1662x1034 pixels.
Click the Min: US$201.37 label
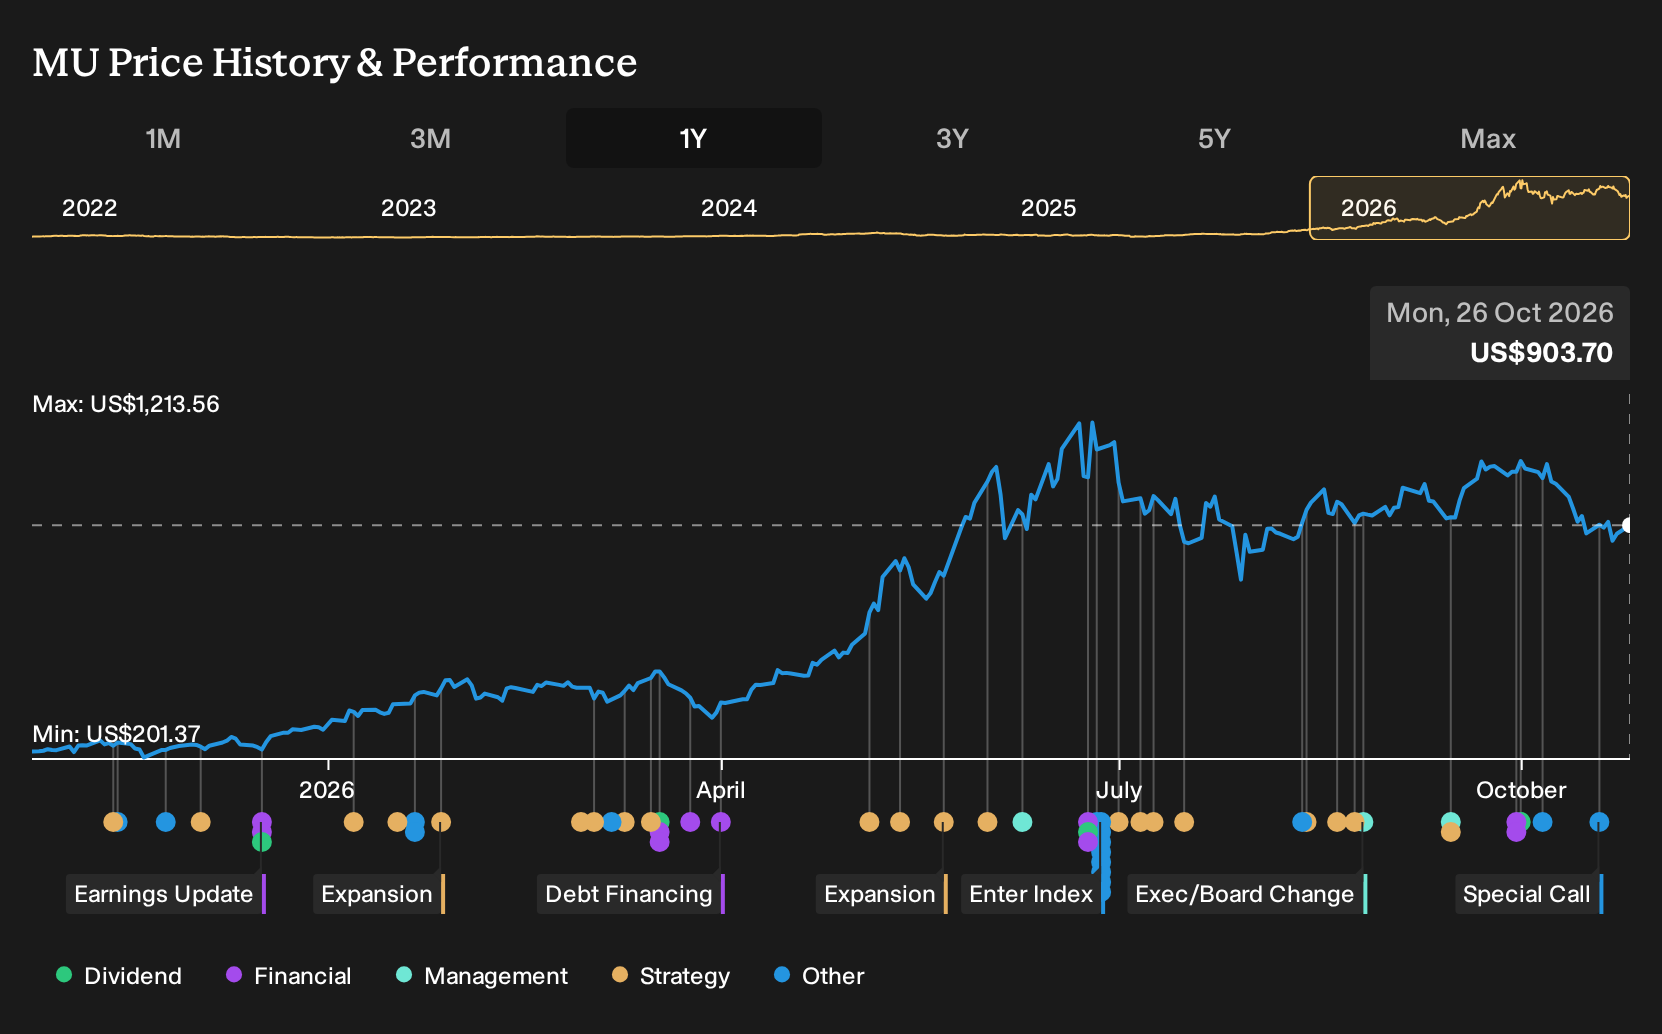[x=116, y=734]
